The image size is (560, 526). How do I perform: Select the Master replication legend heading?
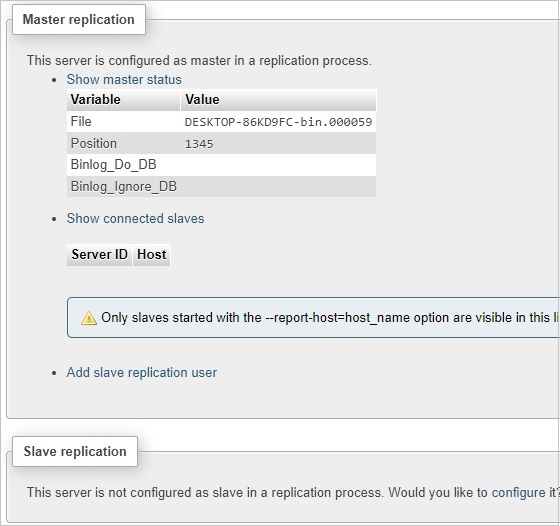click(x=79, y=20)
